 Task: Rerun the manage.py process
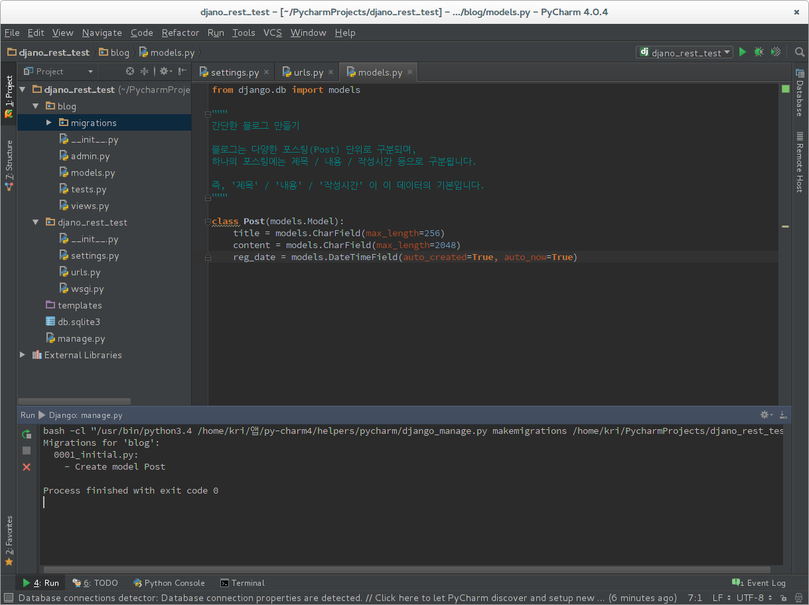point(27,434)
